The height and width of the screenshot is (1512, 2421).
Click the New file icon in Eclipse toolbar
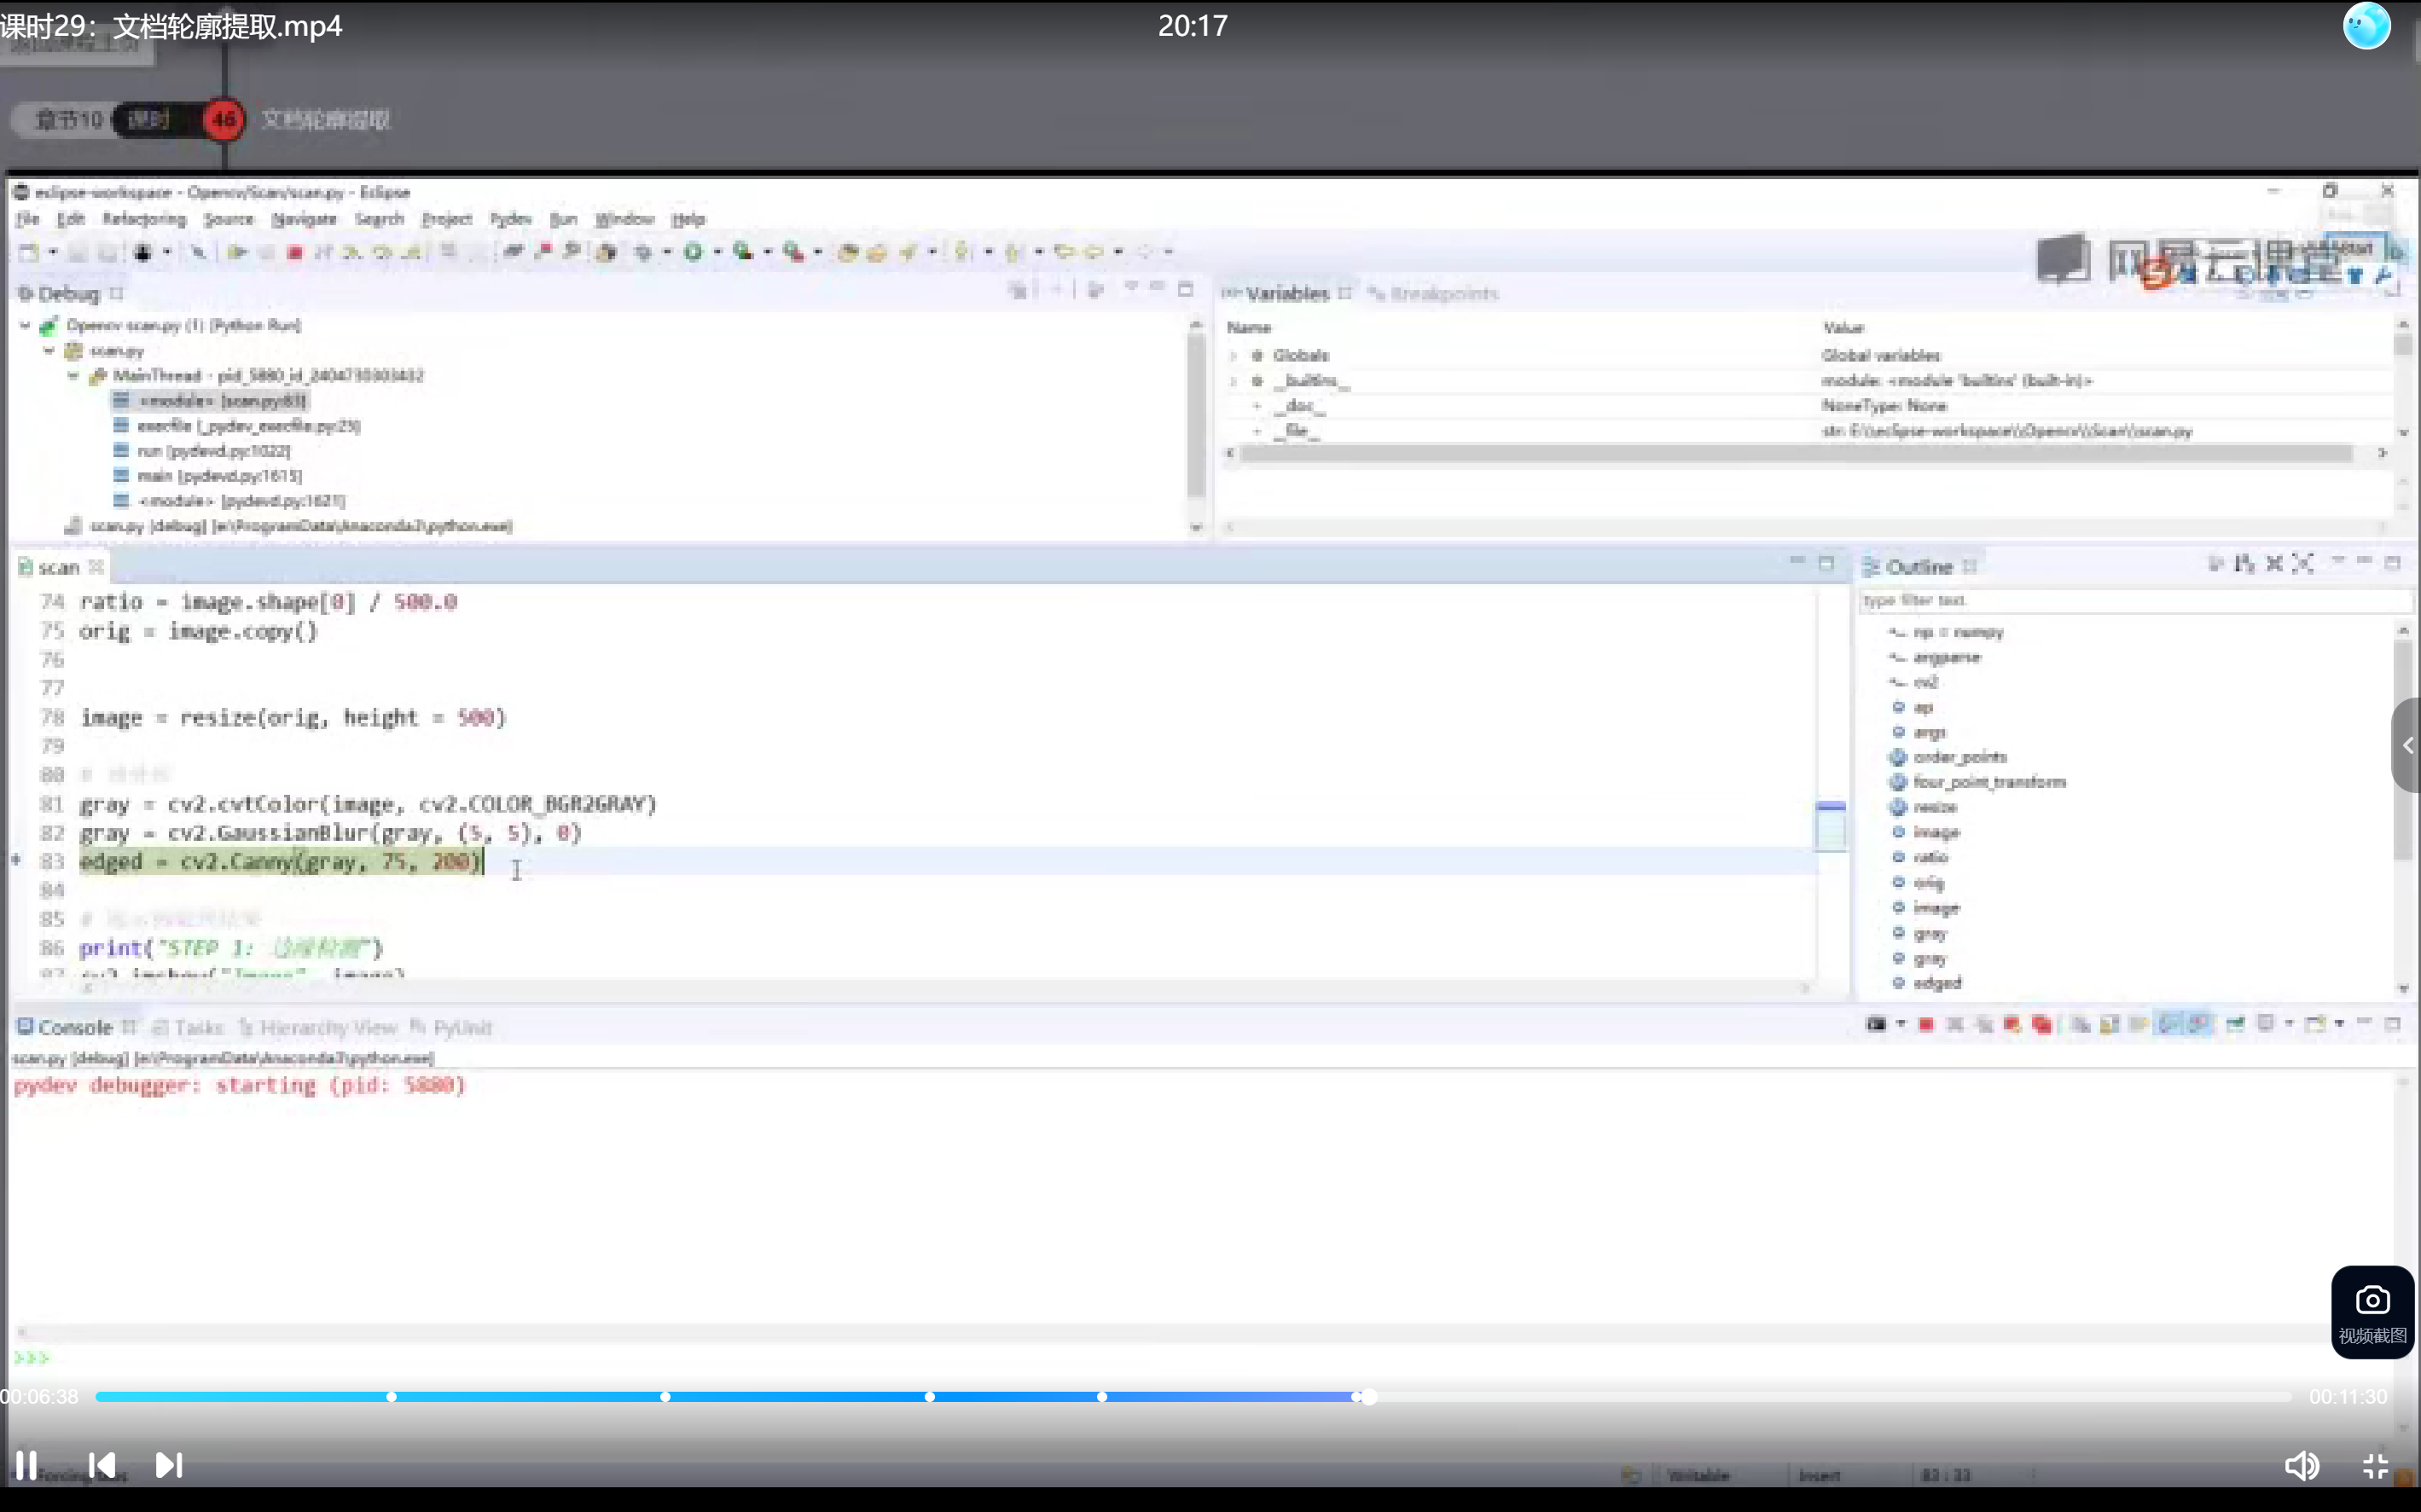pyautogui.click(x=29, y=252)
